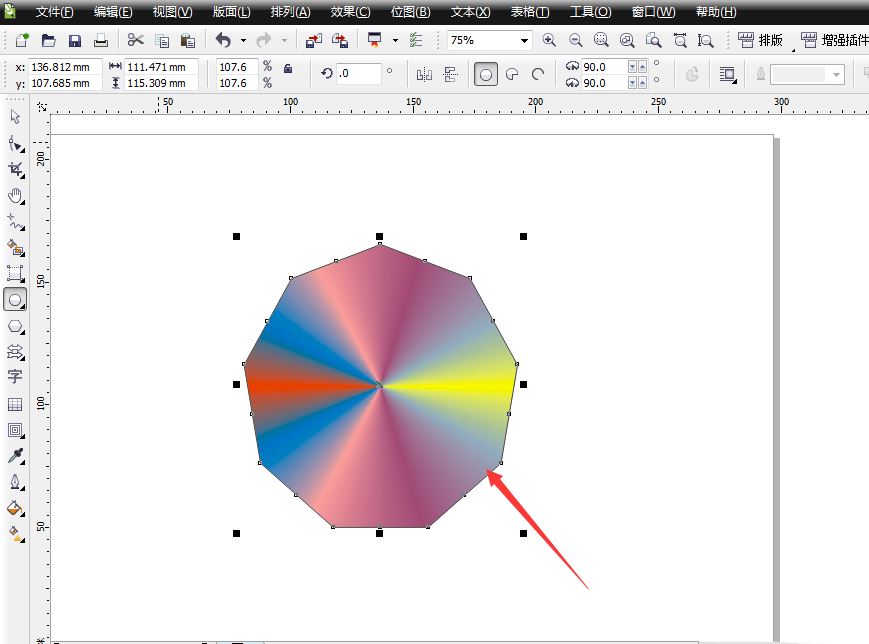Select the Shape tool

click(x=14, y=142)
